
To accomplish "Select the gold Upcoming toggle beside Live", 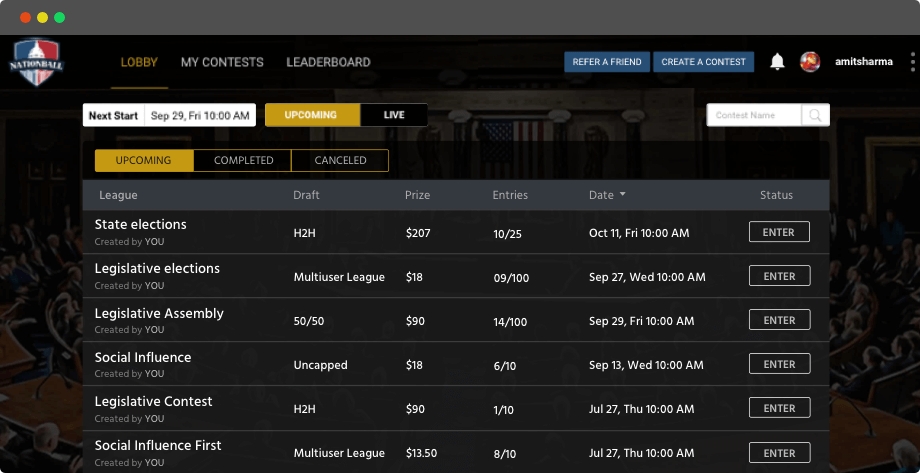I will coord(313,115).
